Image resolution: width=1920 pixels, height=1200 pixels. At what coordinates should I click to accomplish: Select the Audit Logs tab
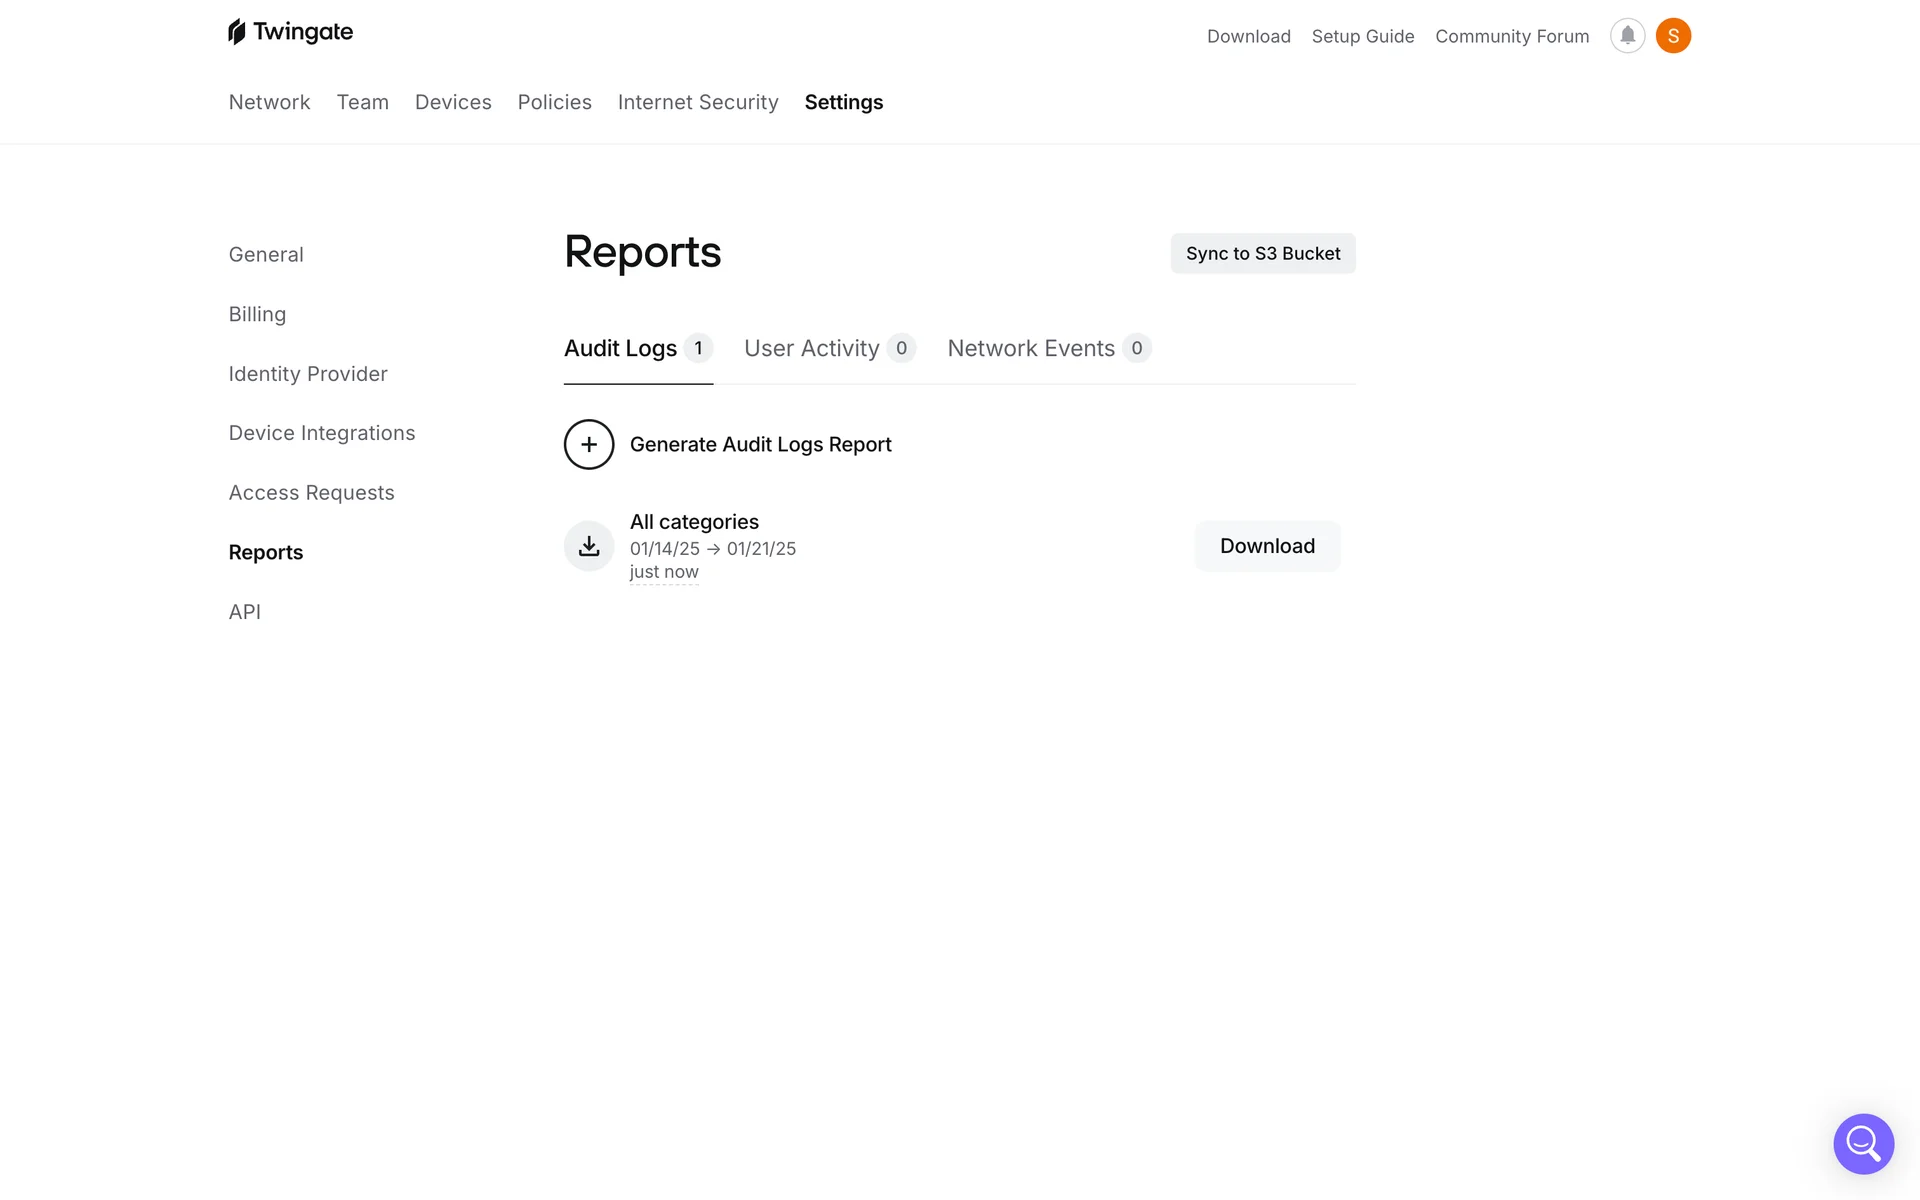tap(620, 348)
